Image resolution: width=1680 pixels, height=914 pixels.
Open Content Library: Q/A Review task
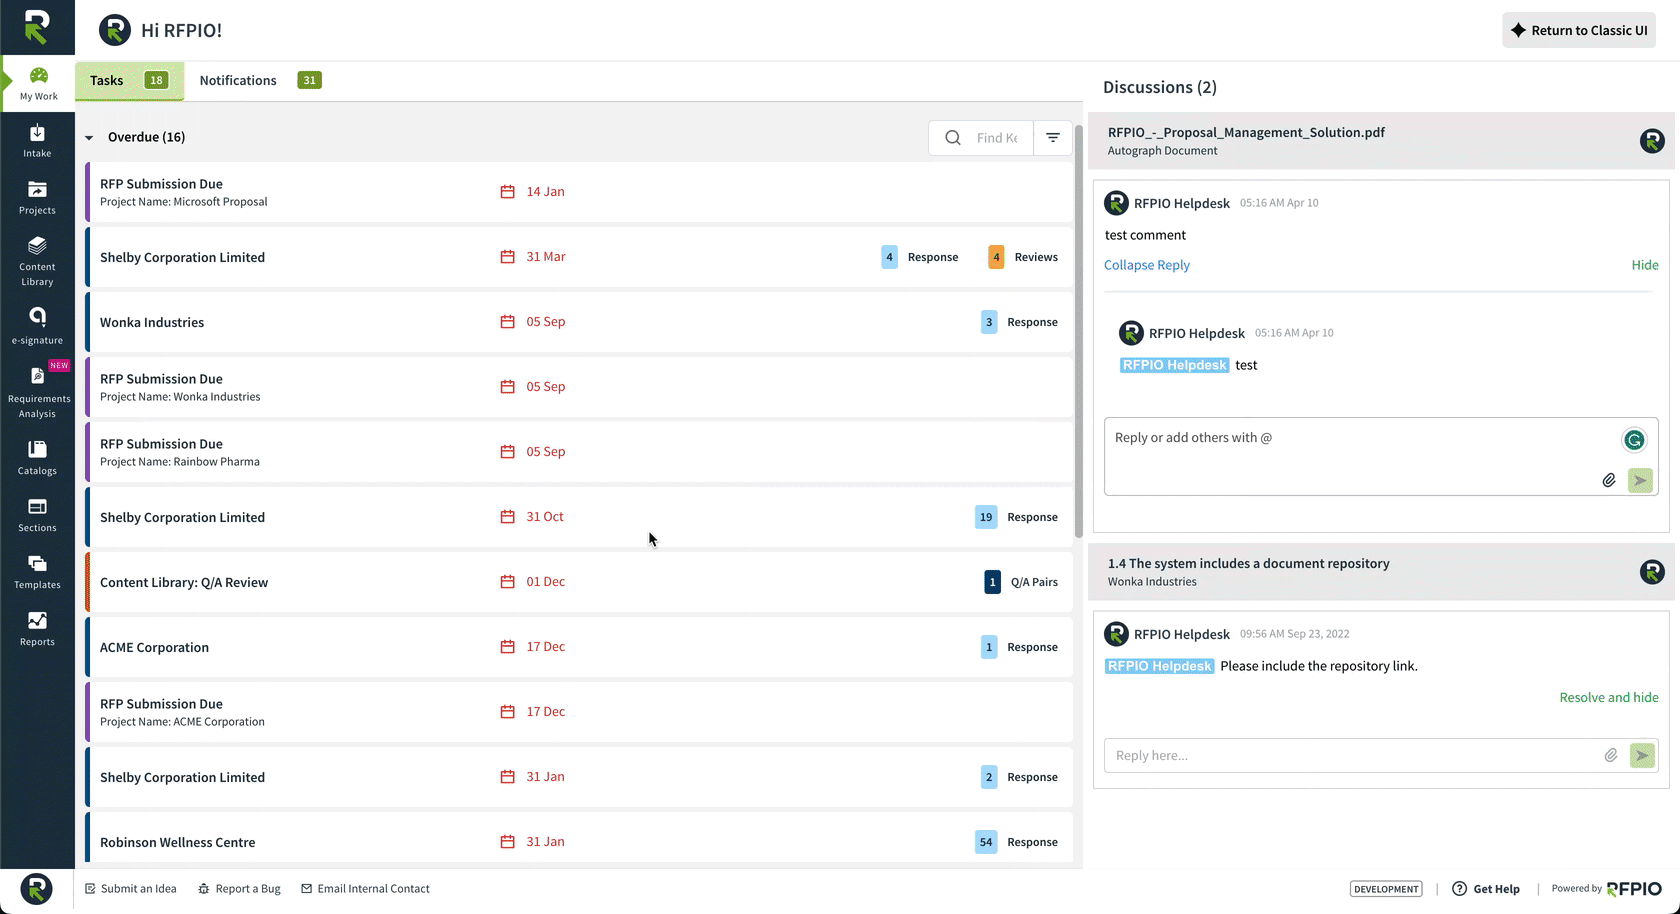pyautogui.click(x=580, y=582)
